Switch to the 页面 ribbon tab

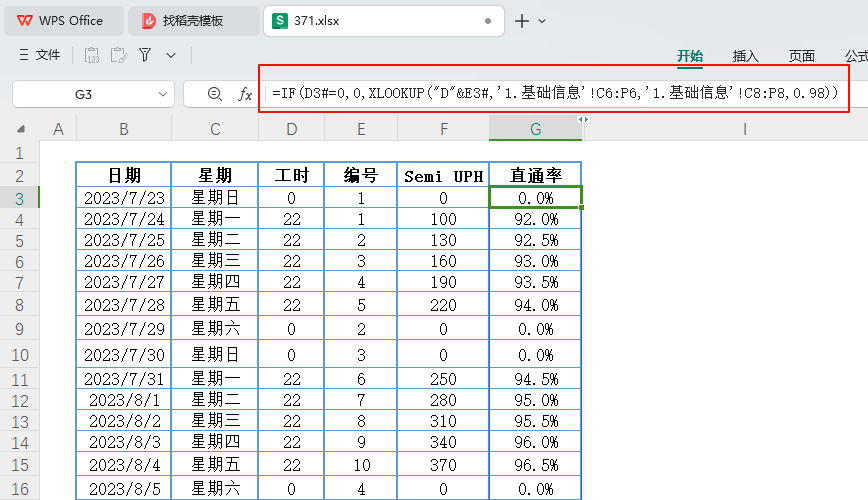click(802, 56)
